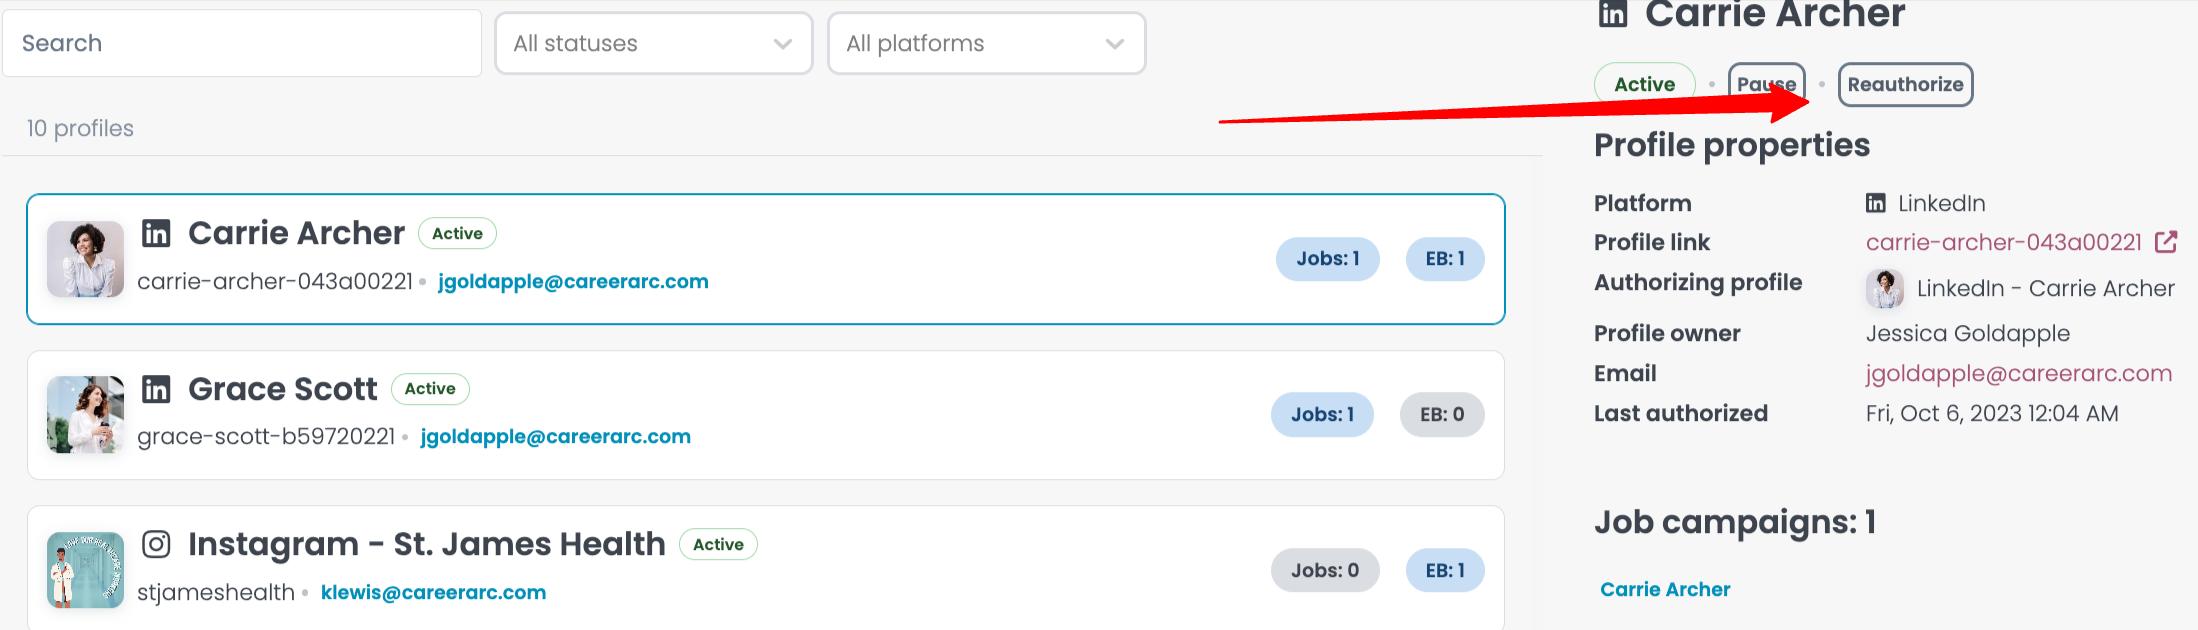The image size is (2198, 630).
Task: Click Active status badge in detail panel
Action: (1644, 84)
